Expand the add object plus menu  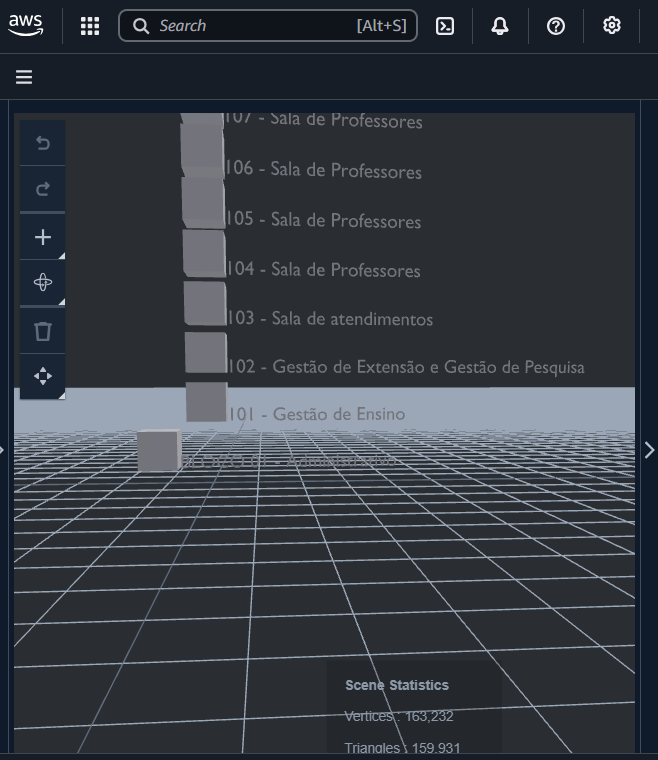43,237
